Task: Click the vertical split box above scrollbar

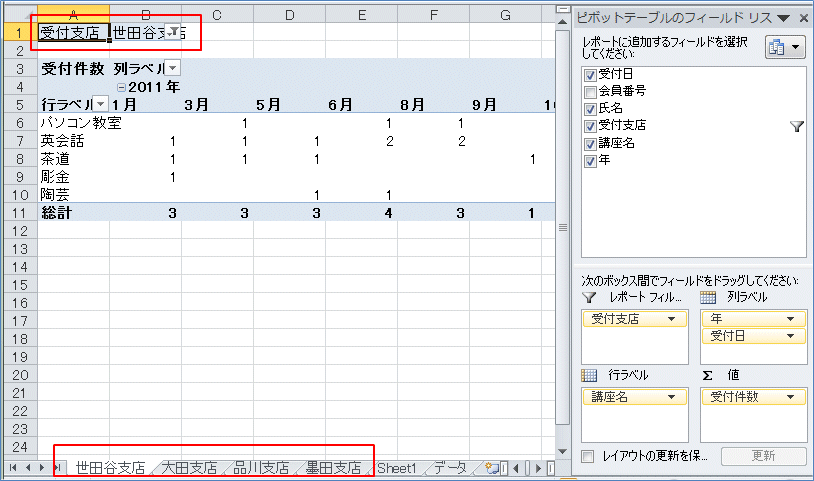Action: click(x=562, y=9)
